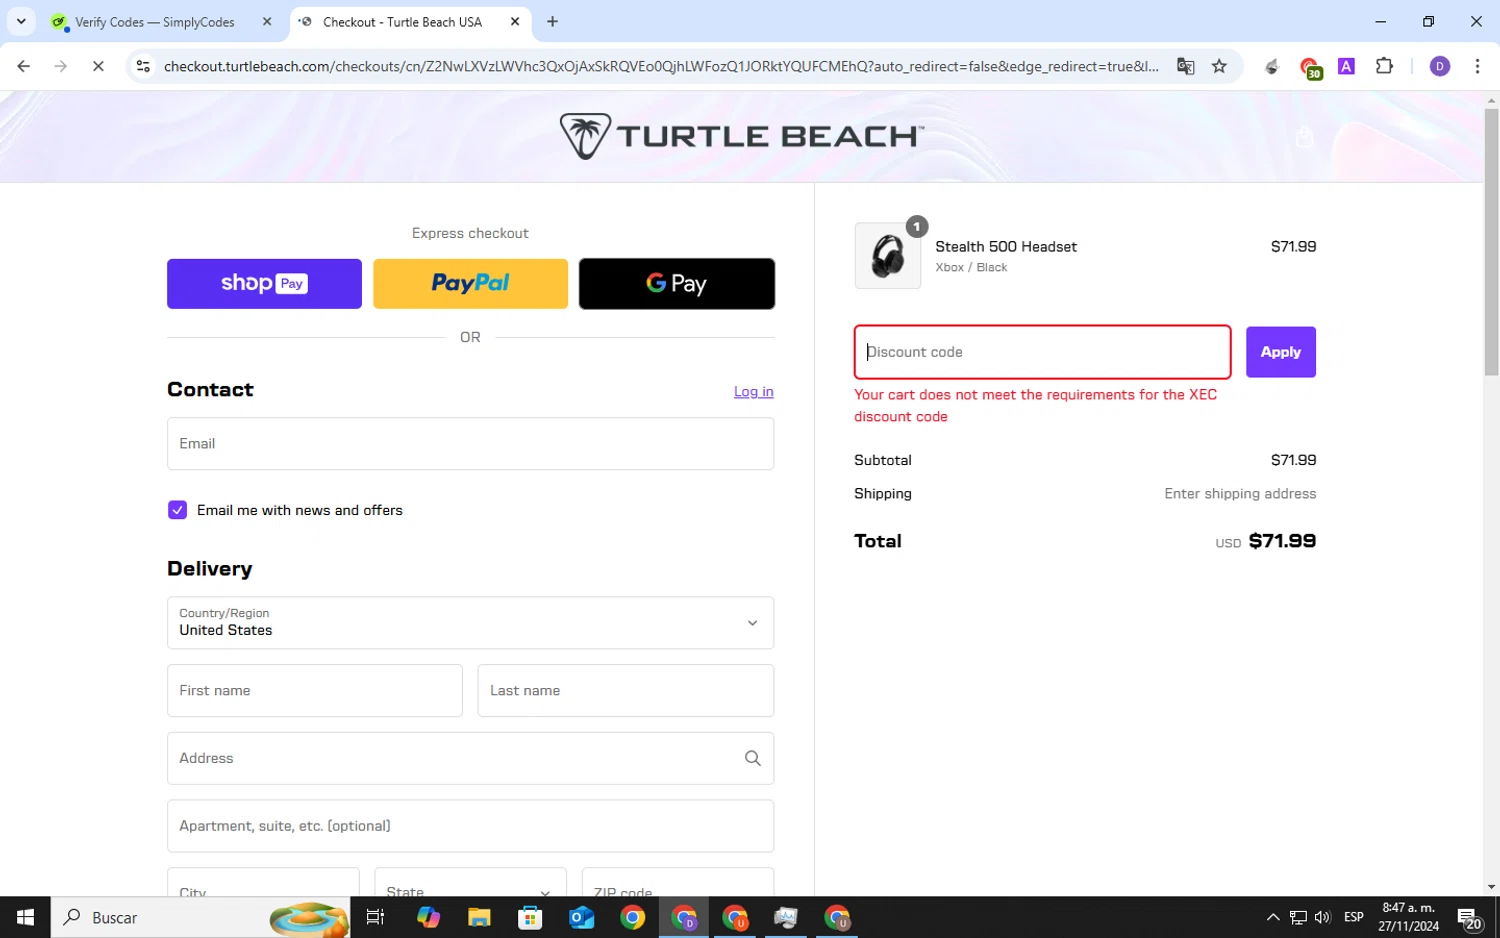The height and width of the screenshot is (938, 1500).
Task: Show hidden system tray icons
Action: (1272, 917)
